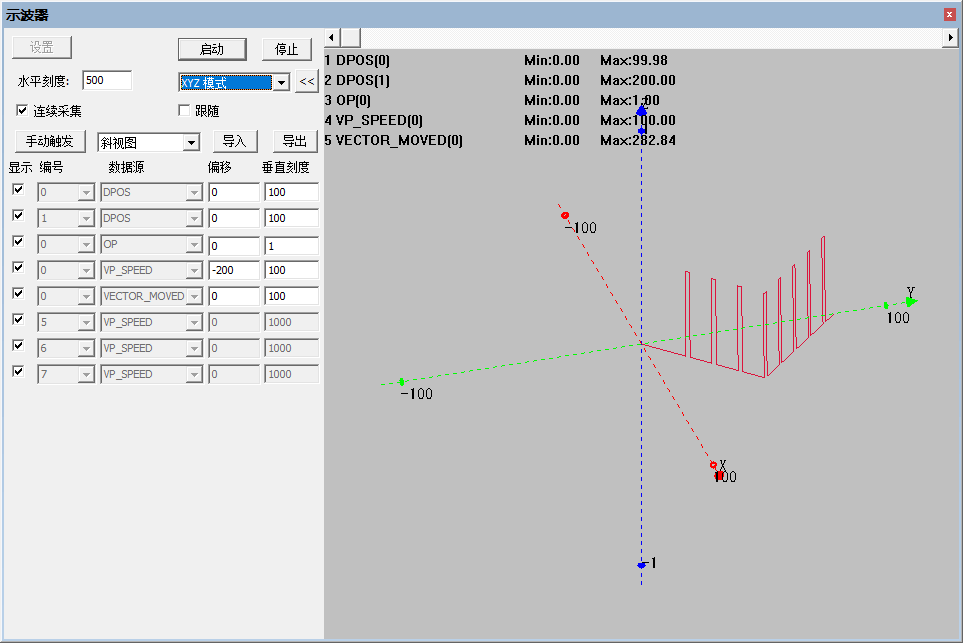
Task: Open data source dropdown in VP_SPEED -200 row
Action: (194, 270)
